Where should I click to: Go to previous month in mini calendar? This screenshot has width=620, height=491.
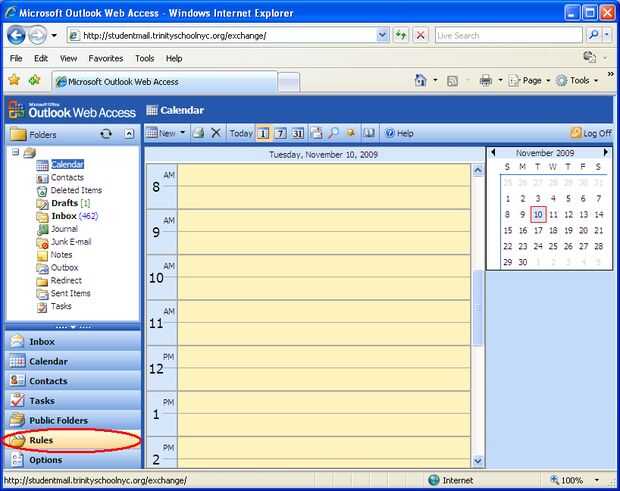(x=493, y=153)
